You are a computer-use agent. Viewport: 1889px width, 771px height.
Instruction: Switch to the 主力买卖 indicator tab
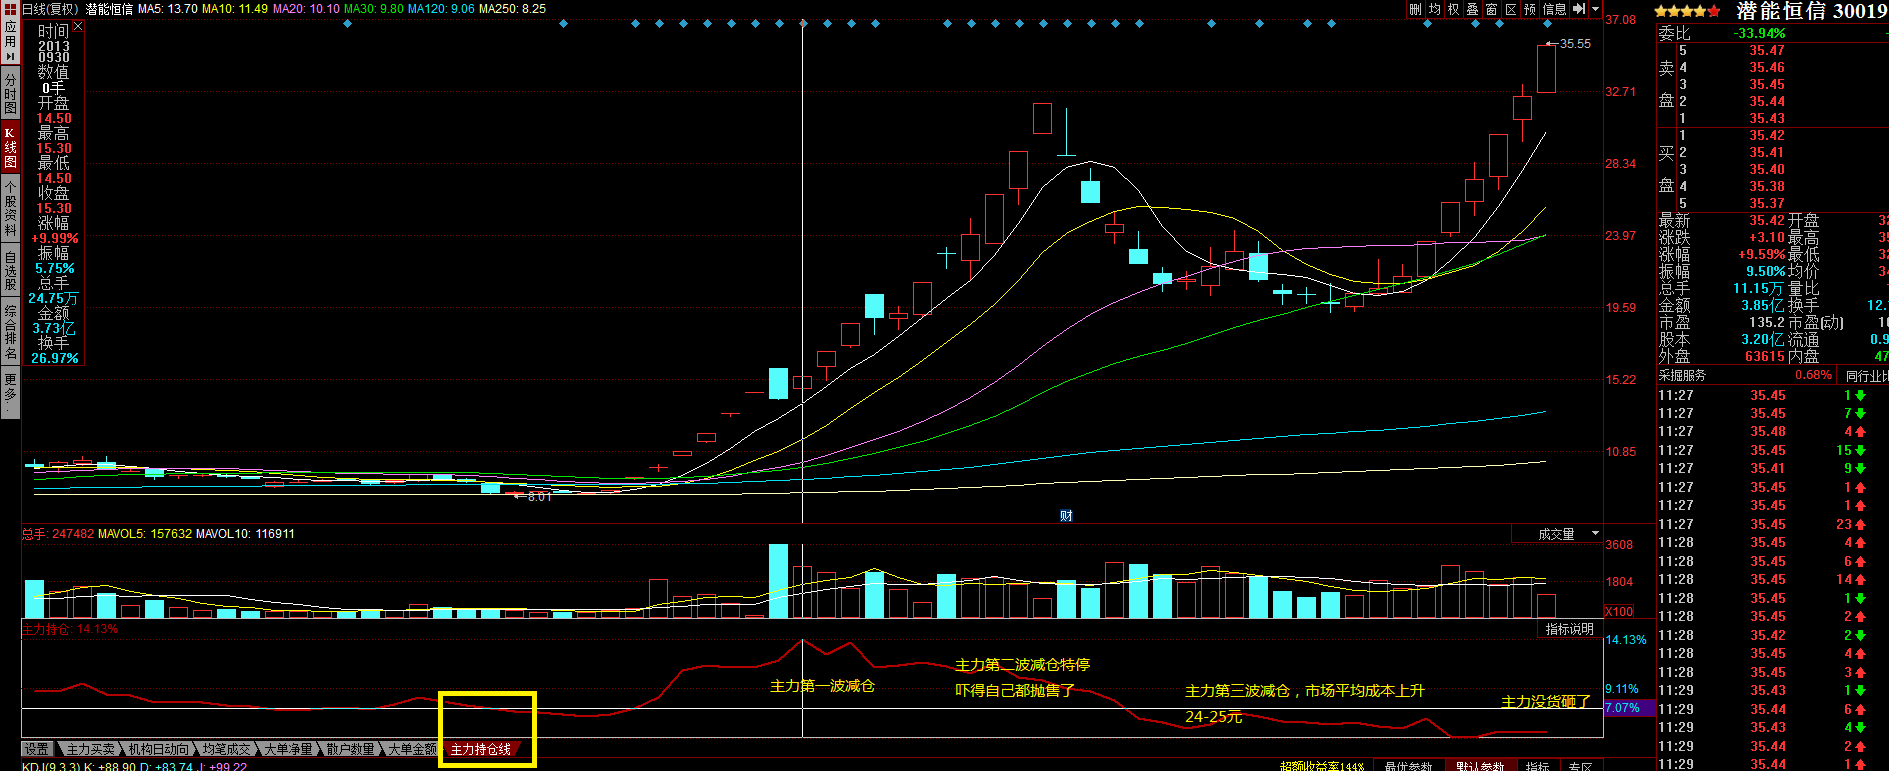90,749
